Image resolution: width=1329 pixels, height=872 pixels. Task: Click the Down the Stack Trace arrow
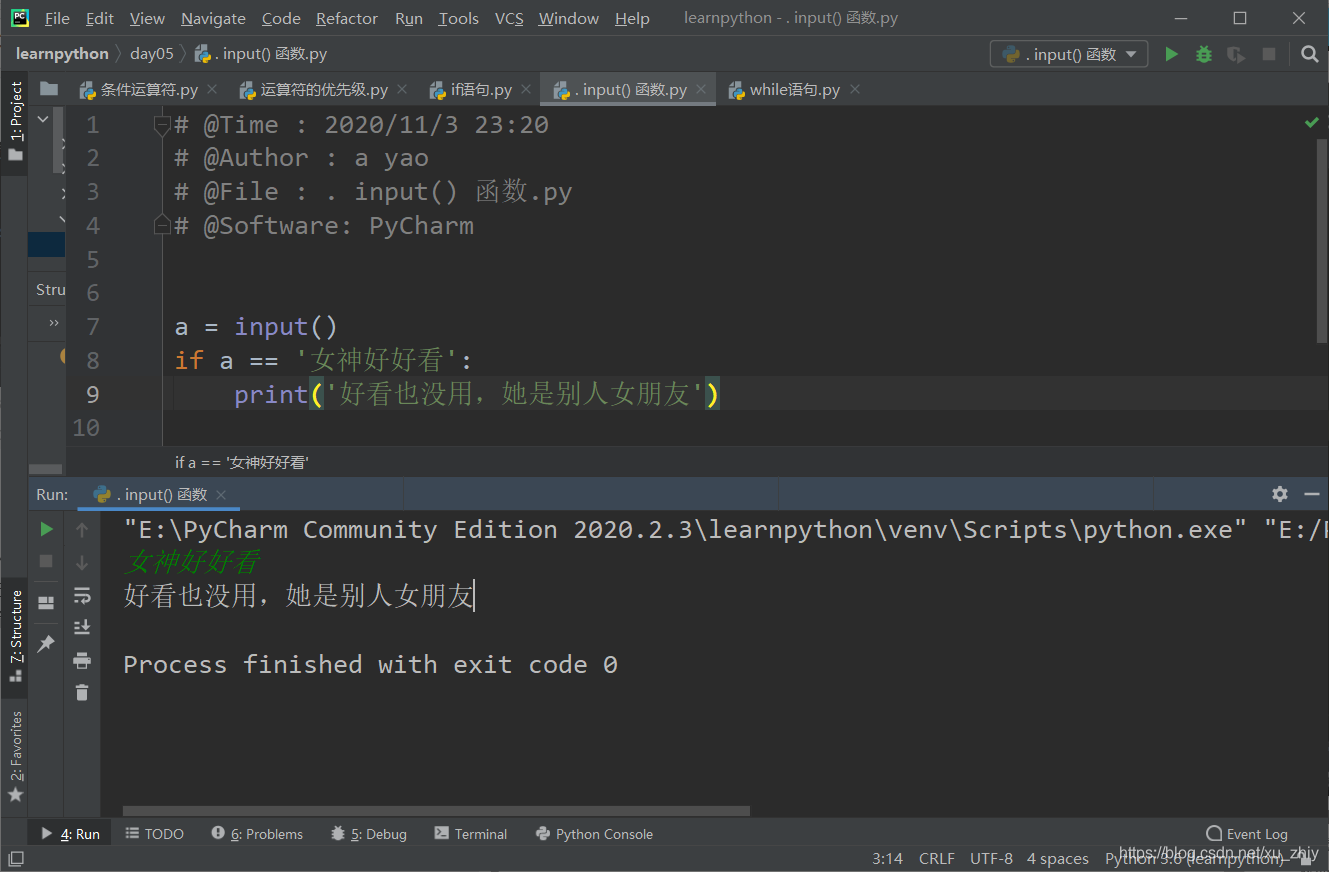(x=82, y=562)
